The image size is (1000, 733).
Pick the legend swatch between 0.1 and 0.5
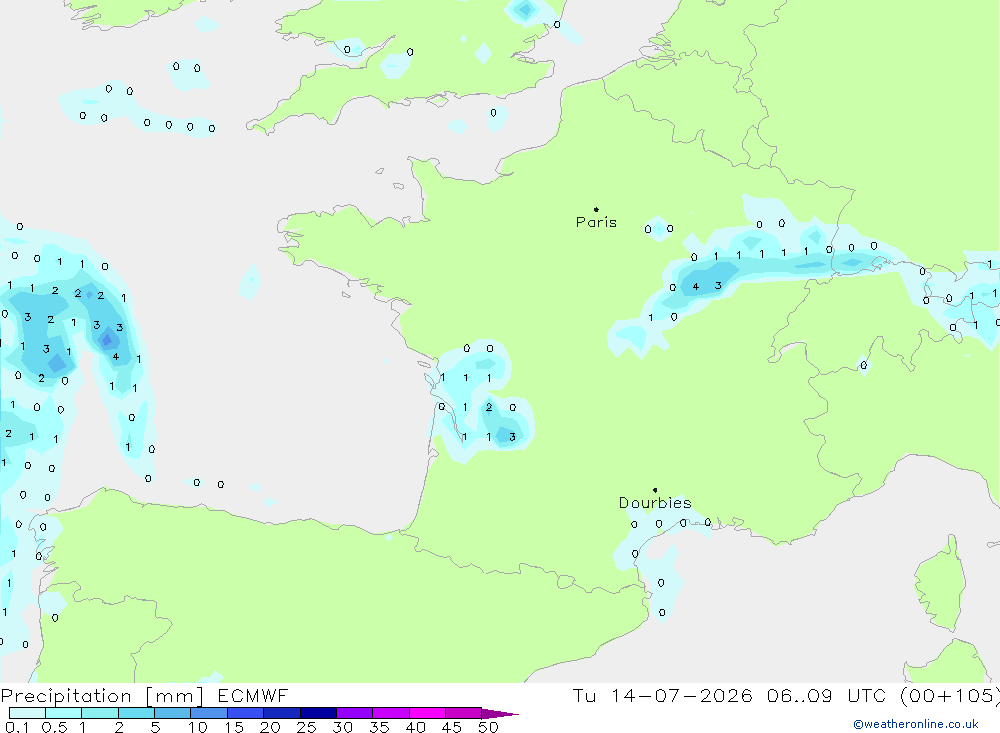pyautogui.click(x=27, y=713)
